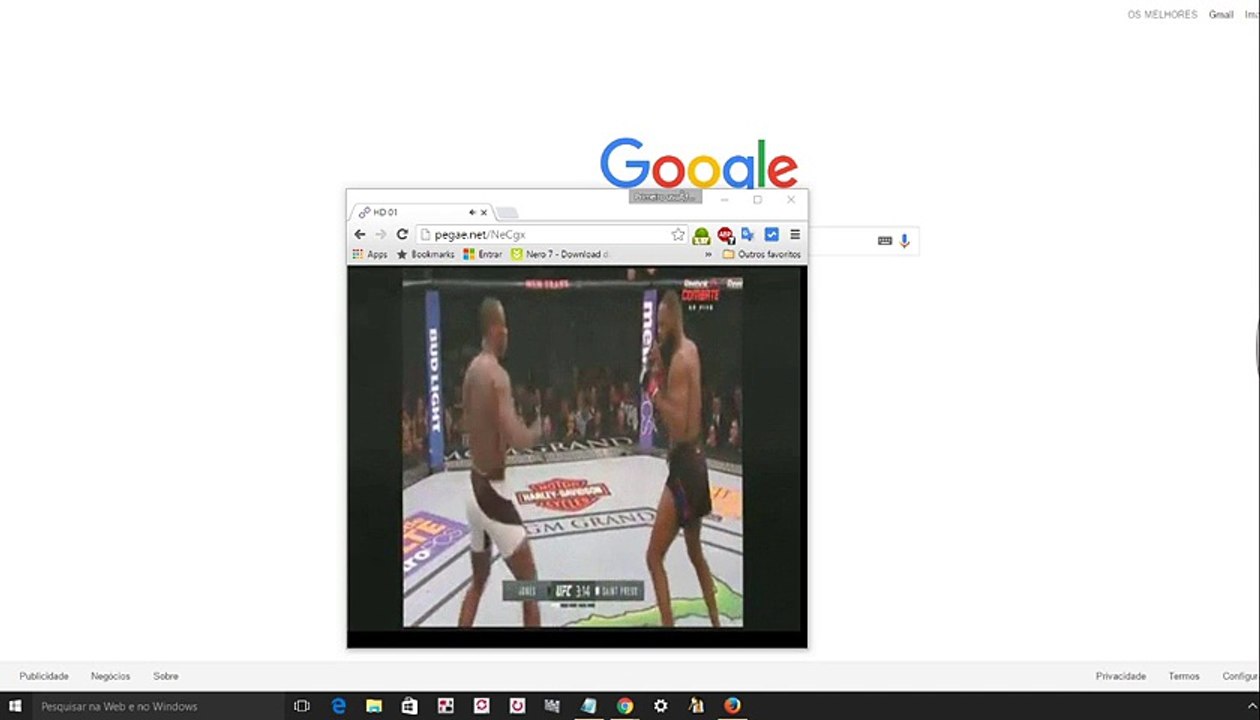Switch to Google Chrome in taskbar
This screenshot has height=720, width=1260.
624,706
